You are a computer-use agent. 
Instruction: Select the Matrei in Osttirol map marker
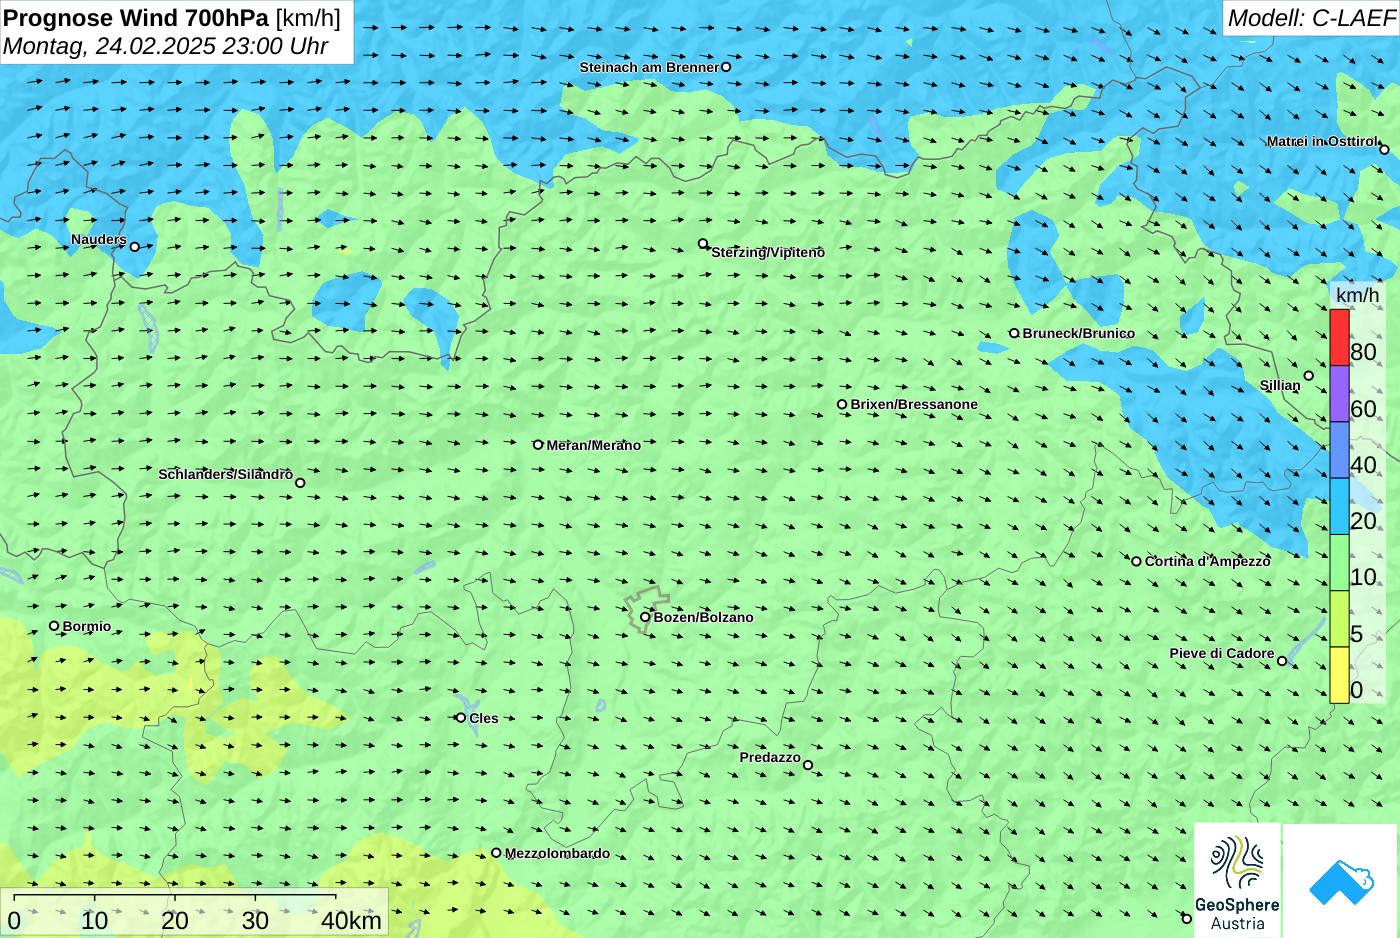tap(1384, 150)
